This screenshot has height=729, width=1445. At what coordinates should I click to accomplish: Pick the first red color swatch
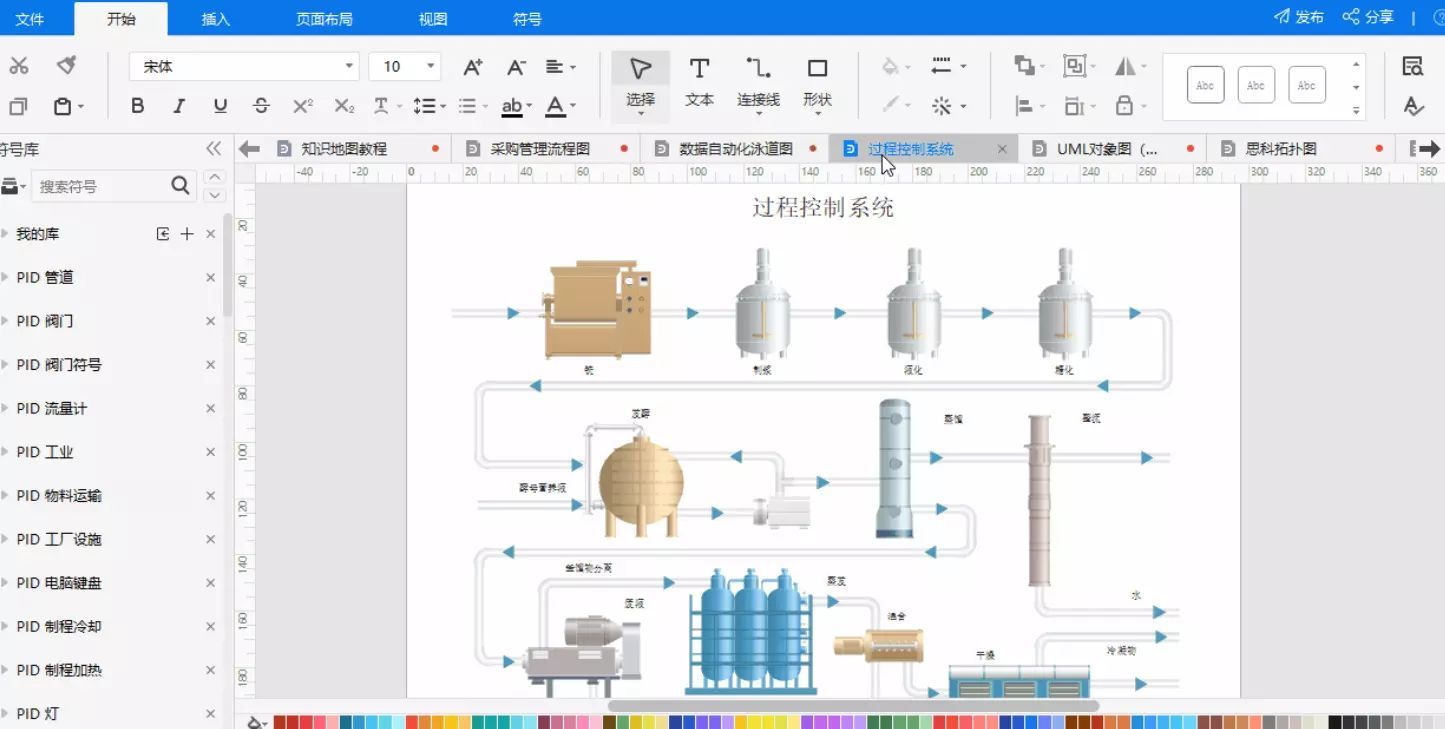click(x=280, y=722)
